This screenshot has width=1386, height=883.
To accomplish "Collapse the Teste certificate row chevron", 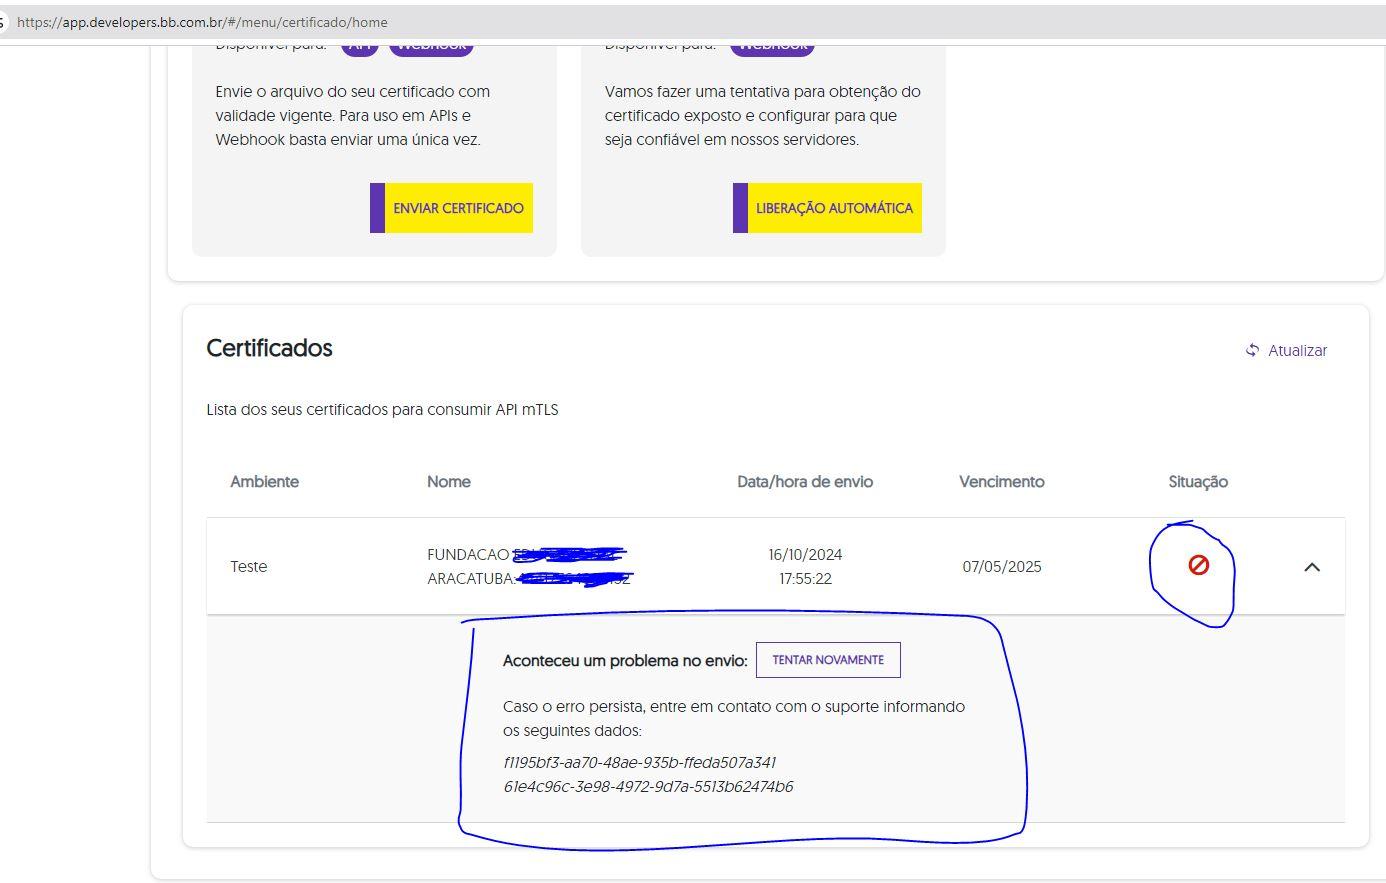I will pyautogui.click(x=1312, y=567).
